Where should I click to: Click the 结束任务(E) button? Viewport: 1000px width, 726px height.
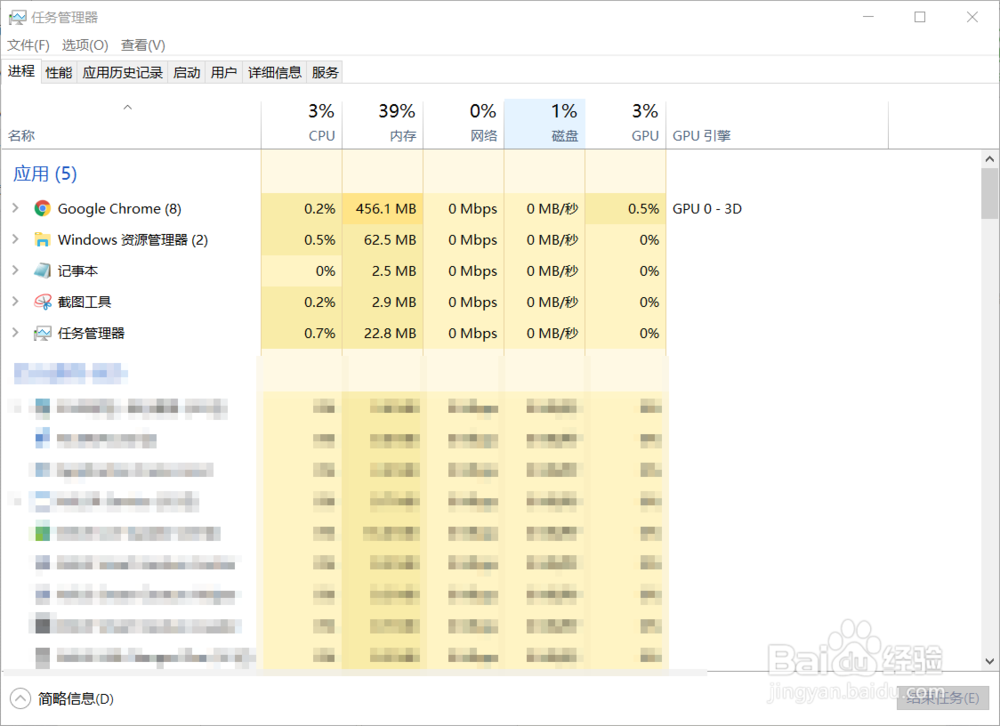943,698
